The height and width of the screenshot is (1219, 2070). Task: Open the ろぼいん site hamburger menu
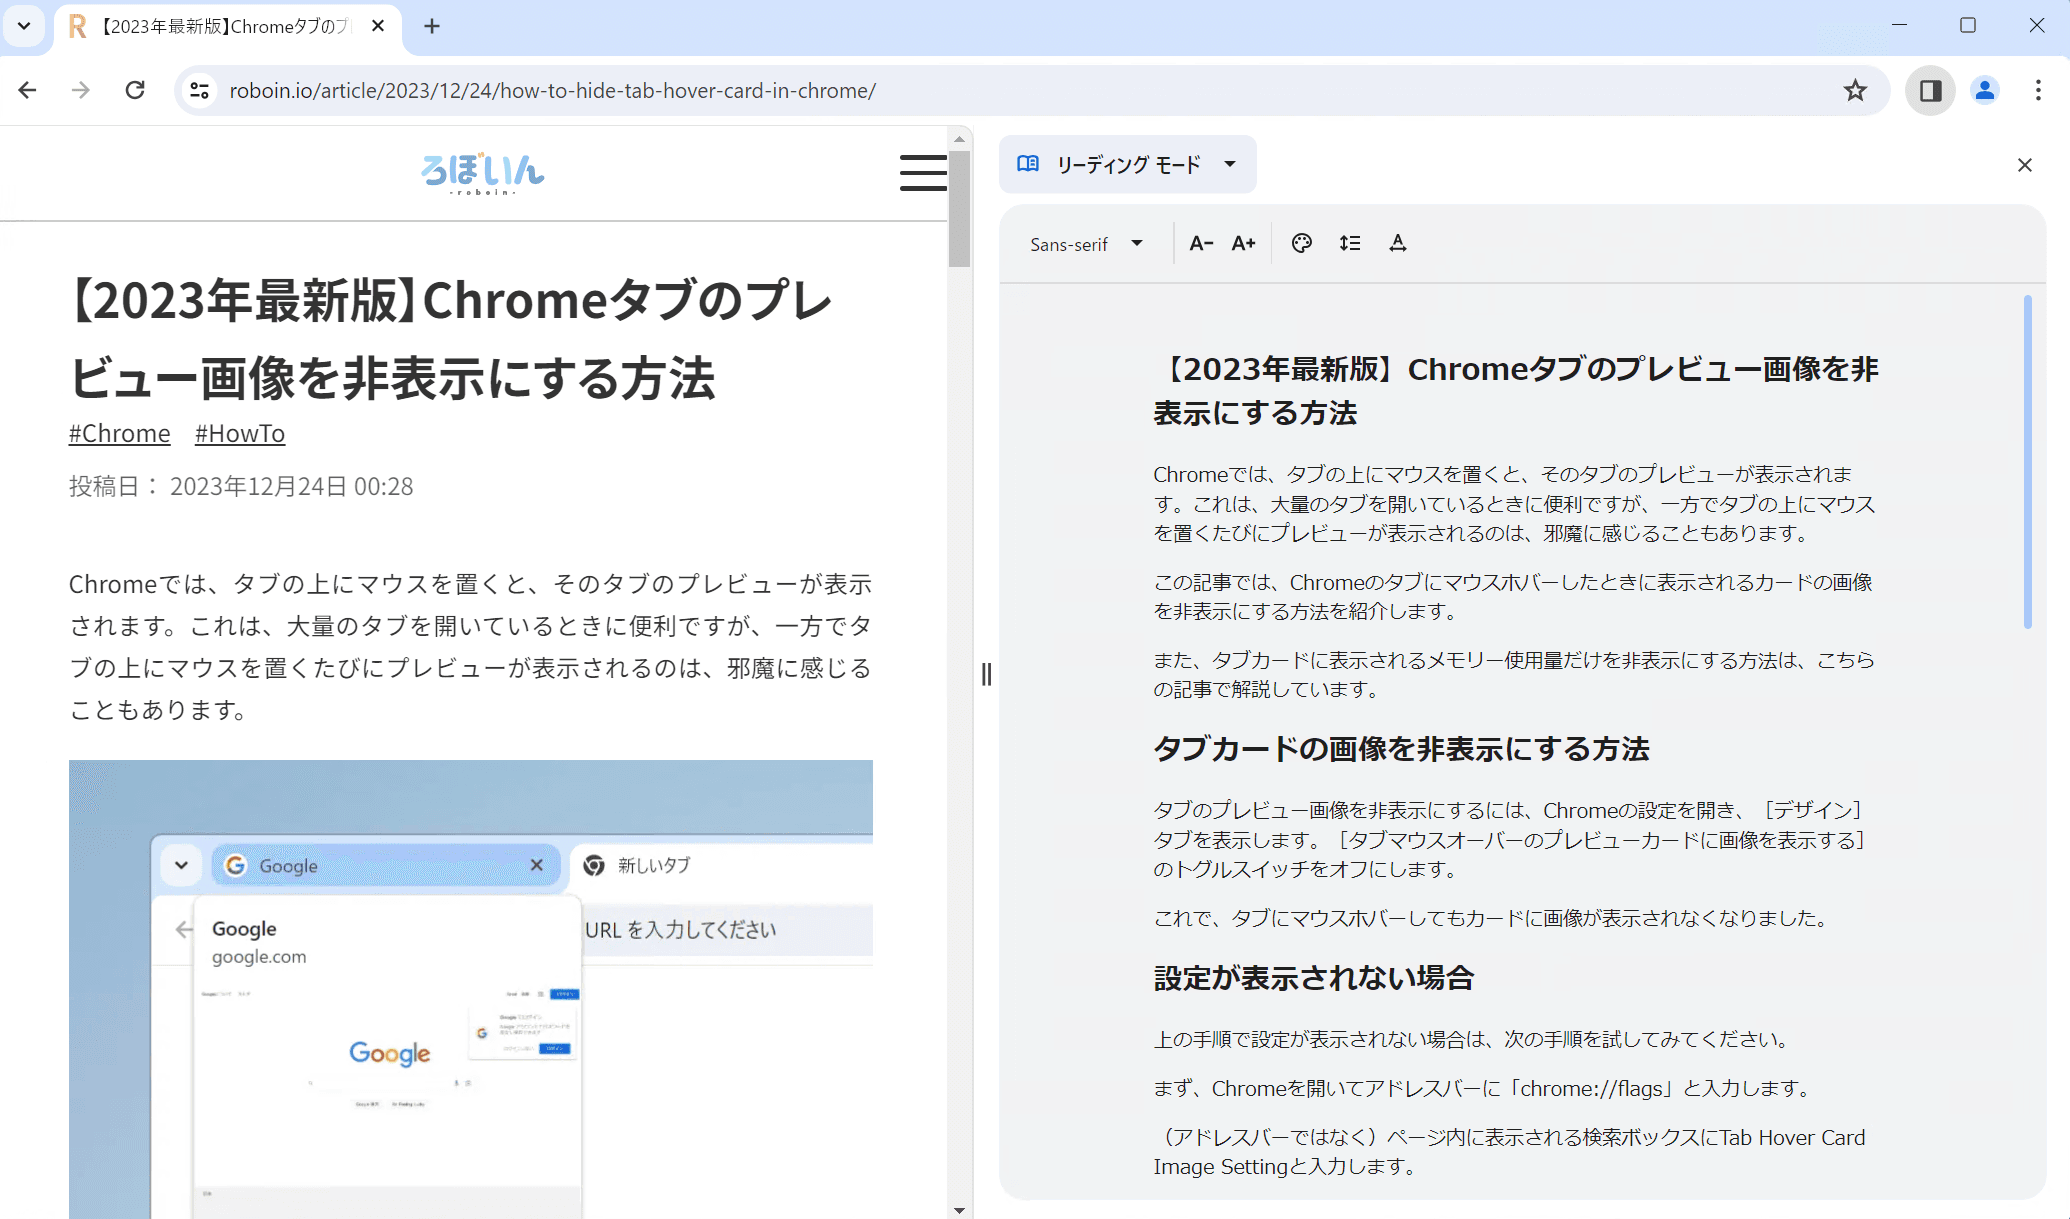(922, 172)
